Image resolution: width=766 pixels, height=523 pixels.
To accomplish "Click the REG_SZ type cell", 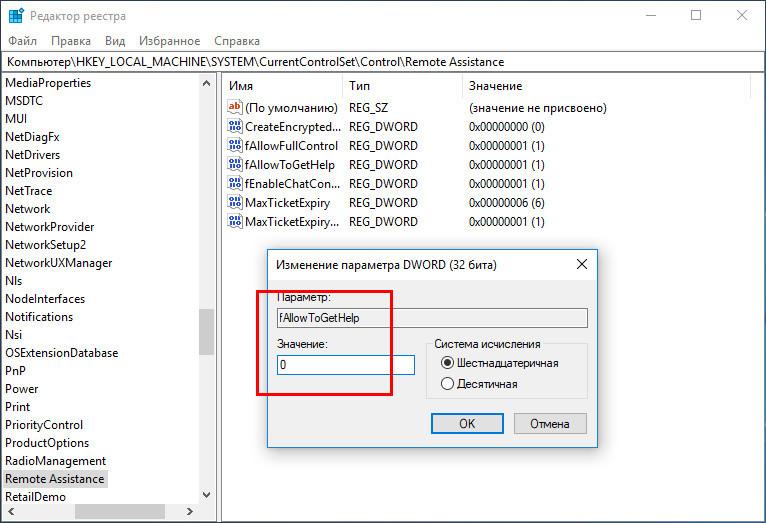I will 368,108.
